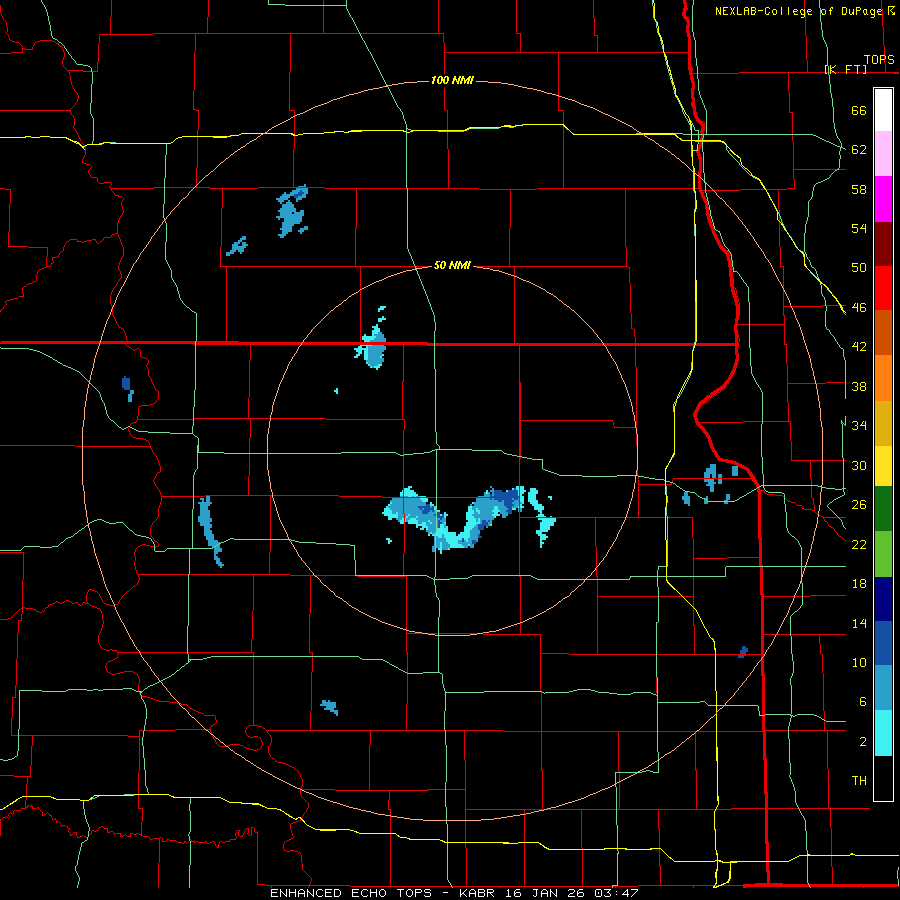
Task: Click the light green legend swatch near 22
Action: pos(883,554)
